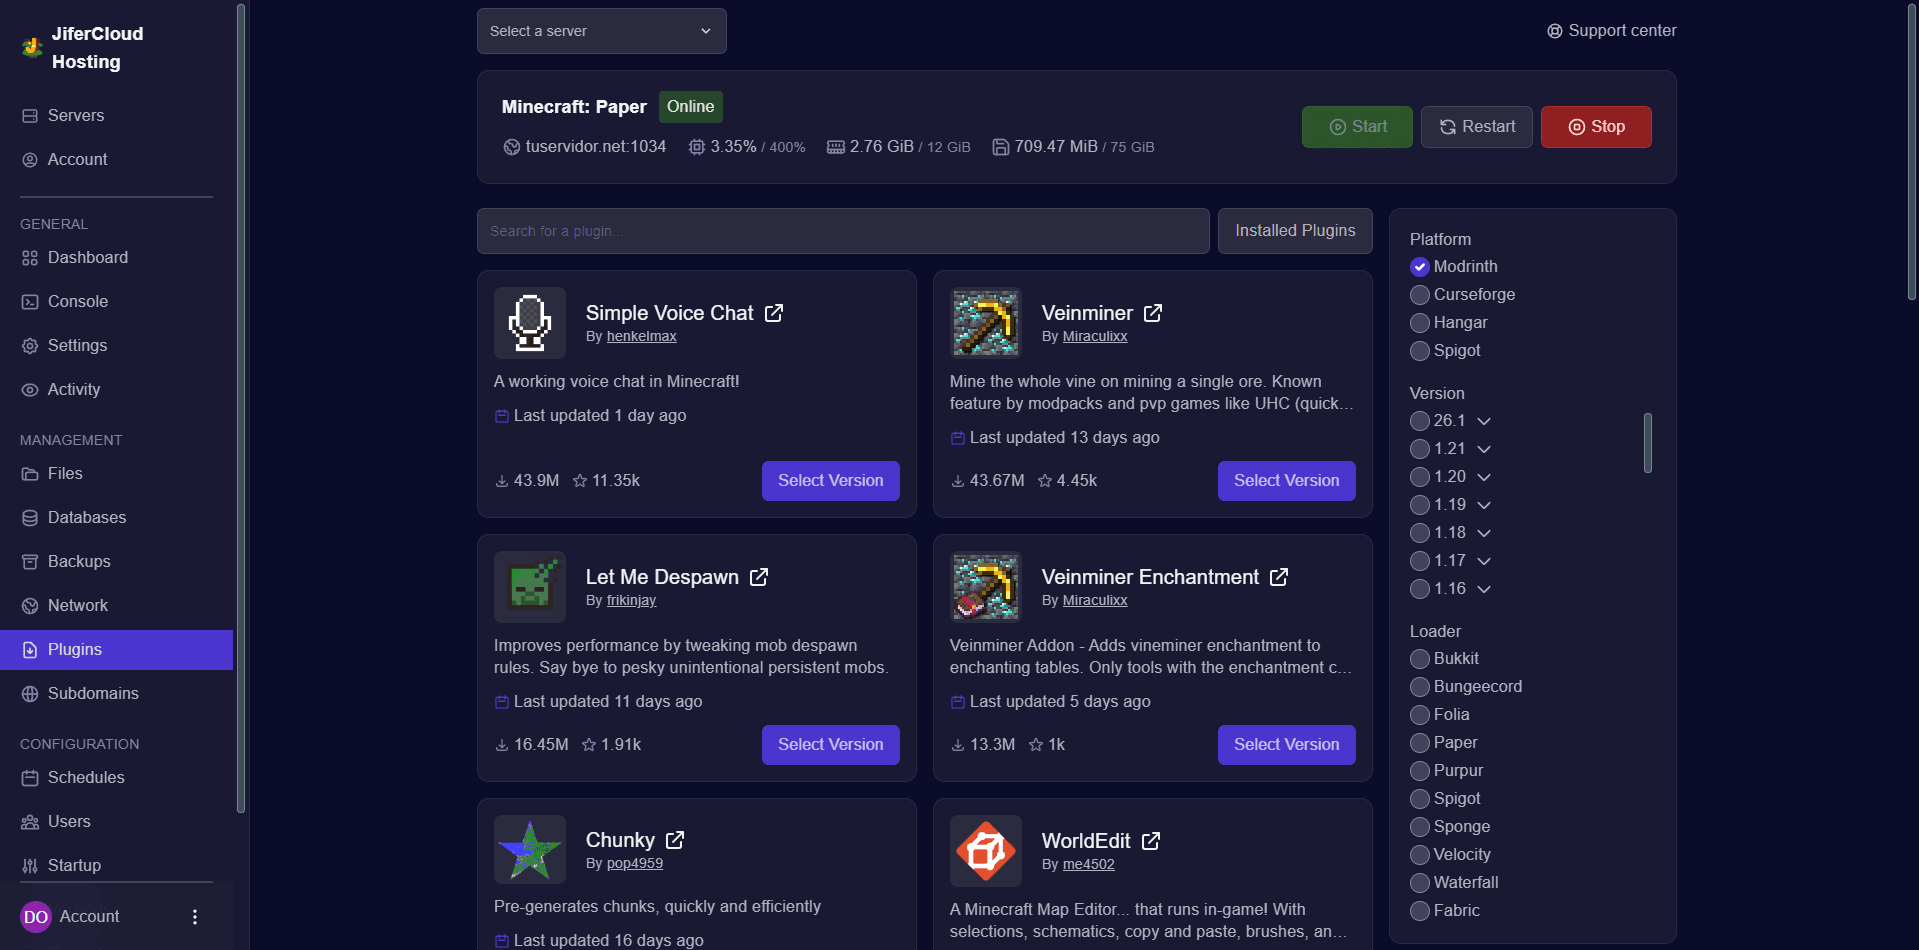The height and width of the screenshot is (950, 1919).
Task: Expand the 1.17 version group chevron
Action: point(1484,561)
